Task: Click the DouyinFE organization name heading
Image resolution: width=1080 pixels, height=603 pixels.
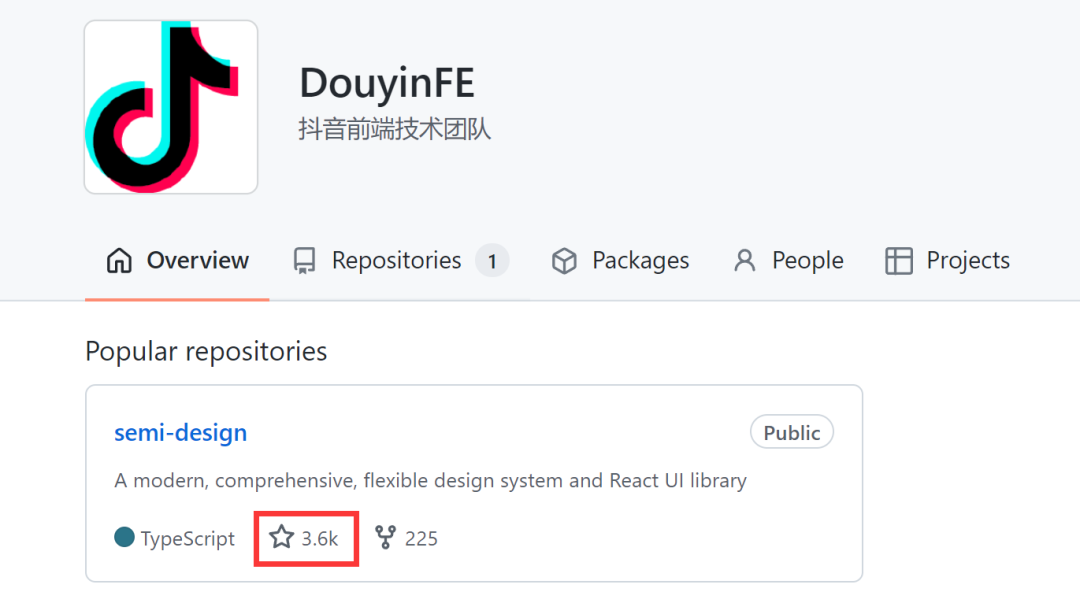Action: pos(387,84)
